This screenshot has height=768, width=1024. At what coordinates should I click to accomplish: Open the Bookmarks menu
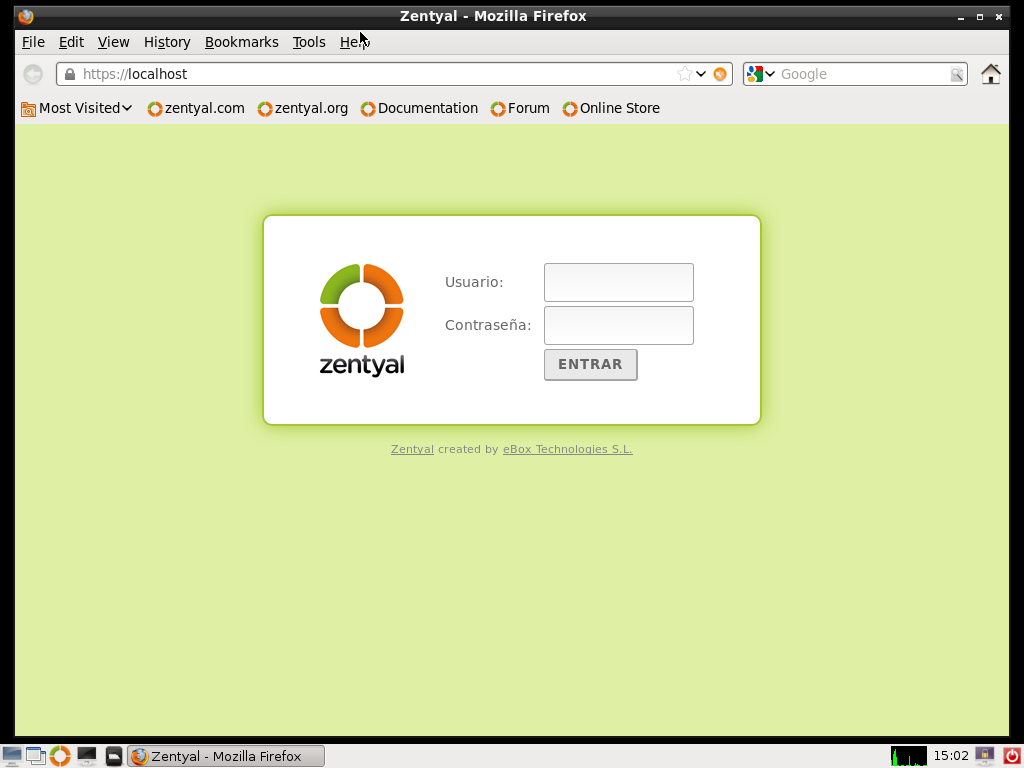(242, 42)
